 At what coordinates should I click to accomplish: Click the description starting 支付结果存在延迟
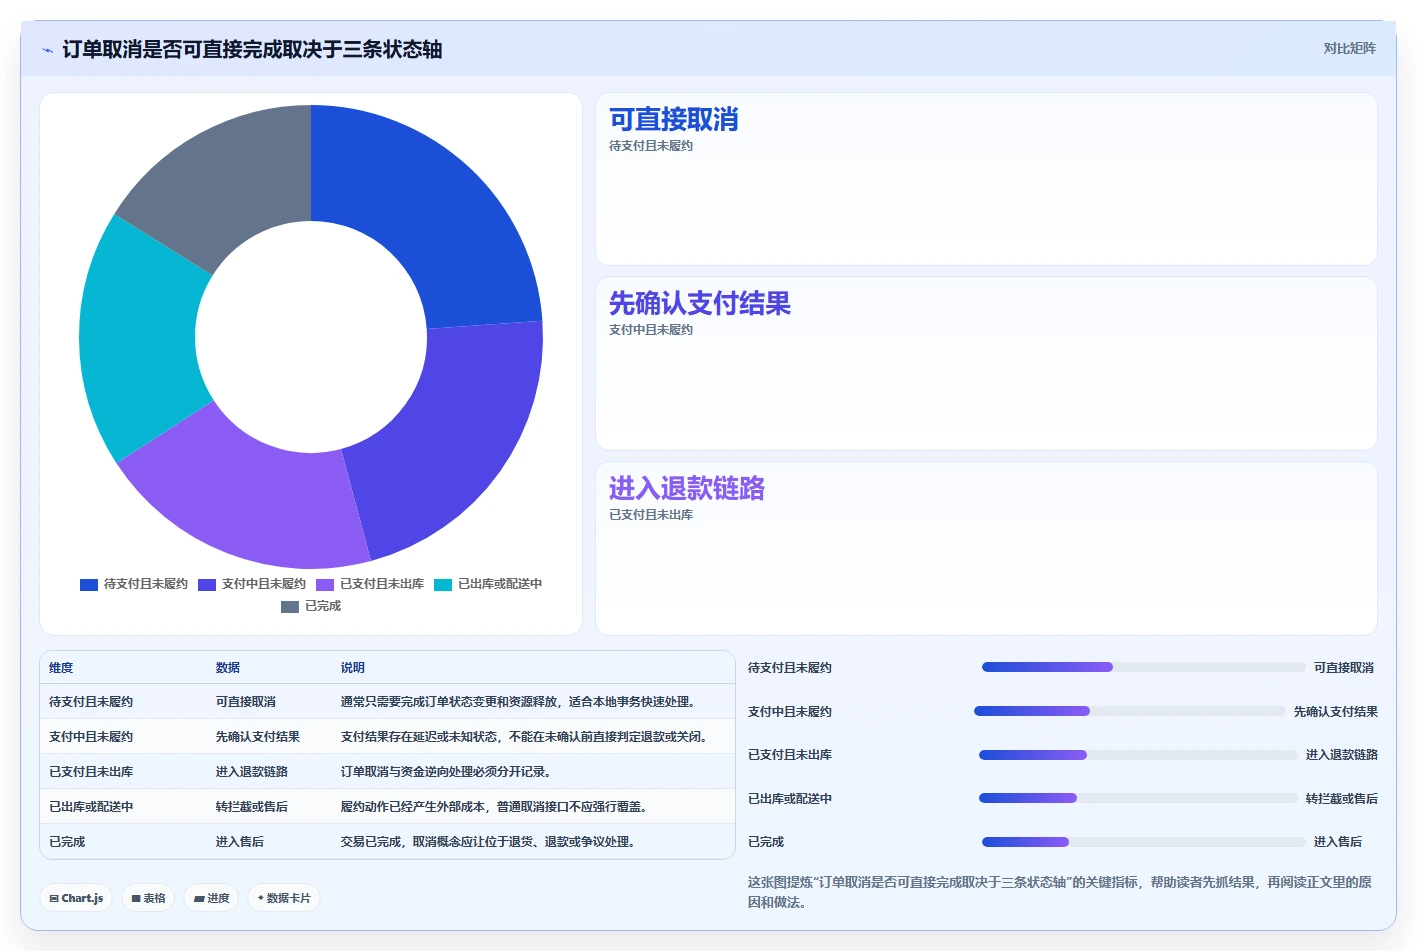[x=527, y=737]
